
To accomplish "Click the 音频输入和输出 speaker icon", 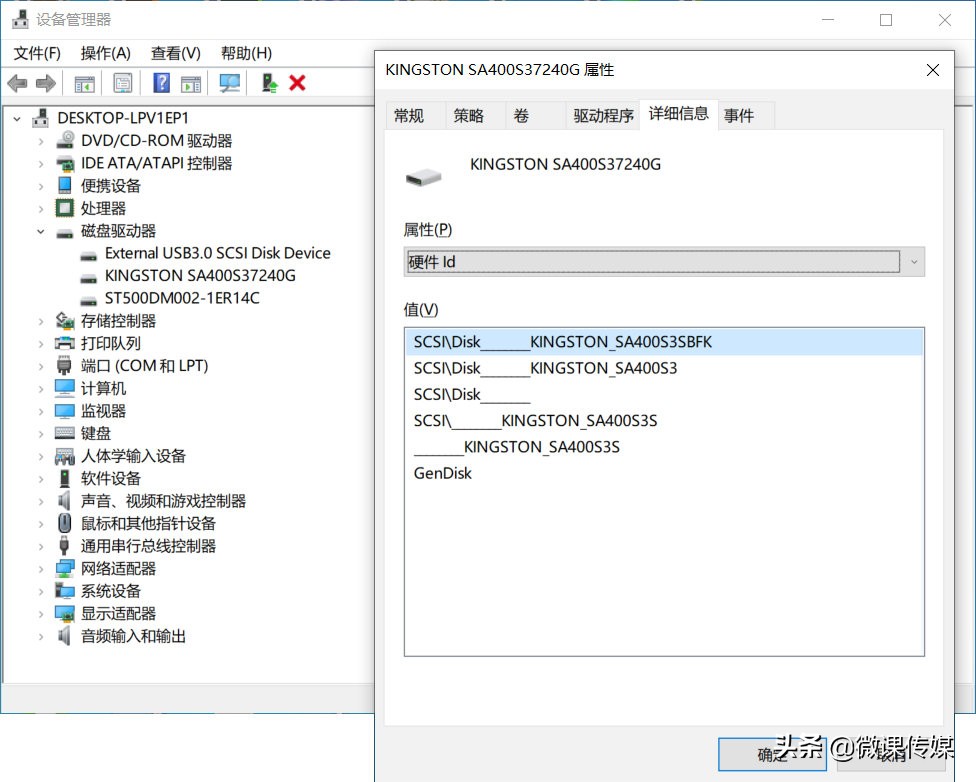I will 64,636.
